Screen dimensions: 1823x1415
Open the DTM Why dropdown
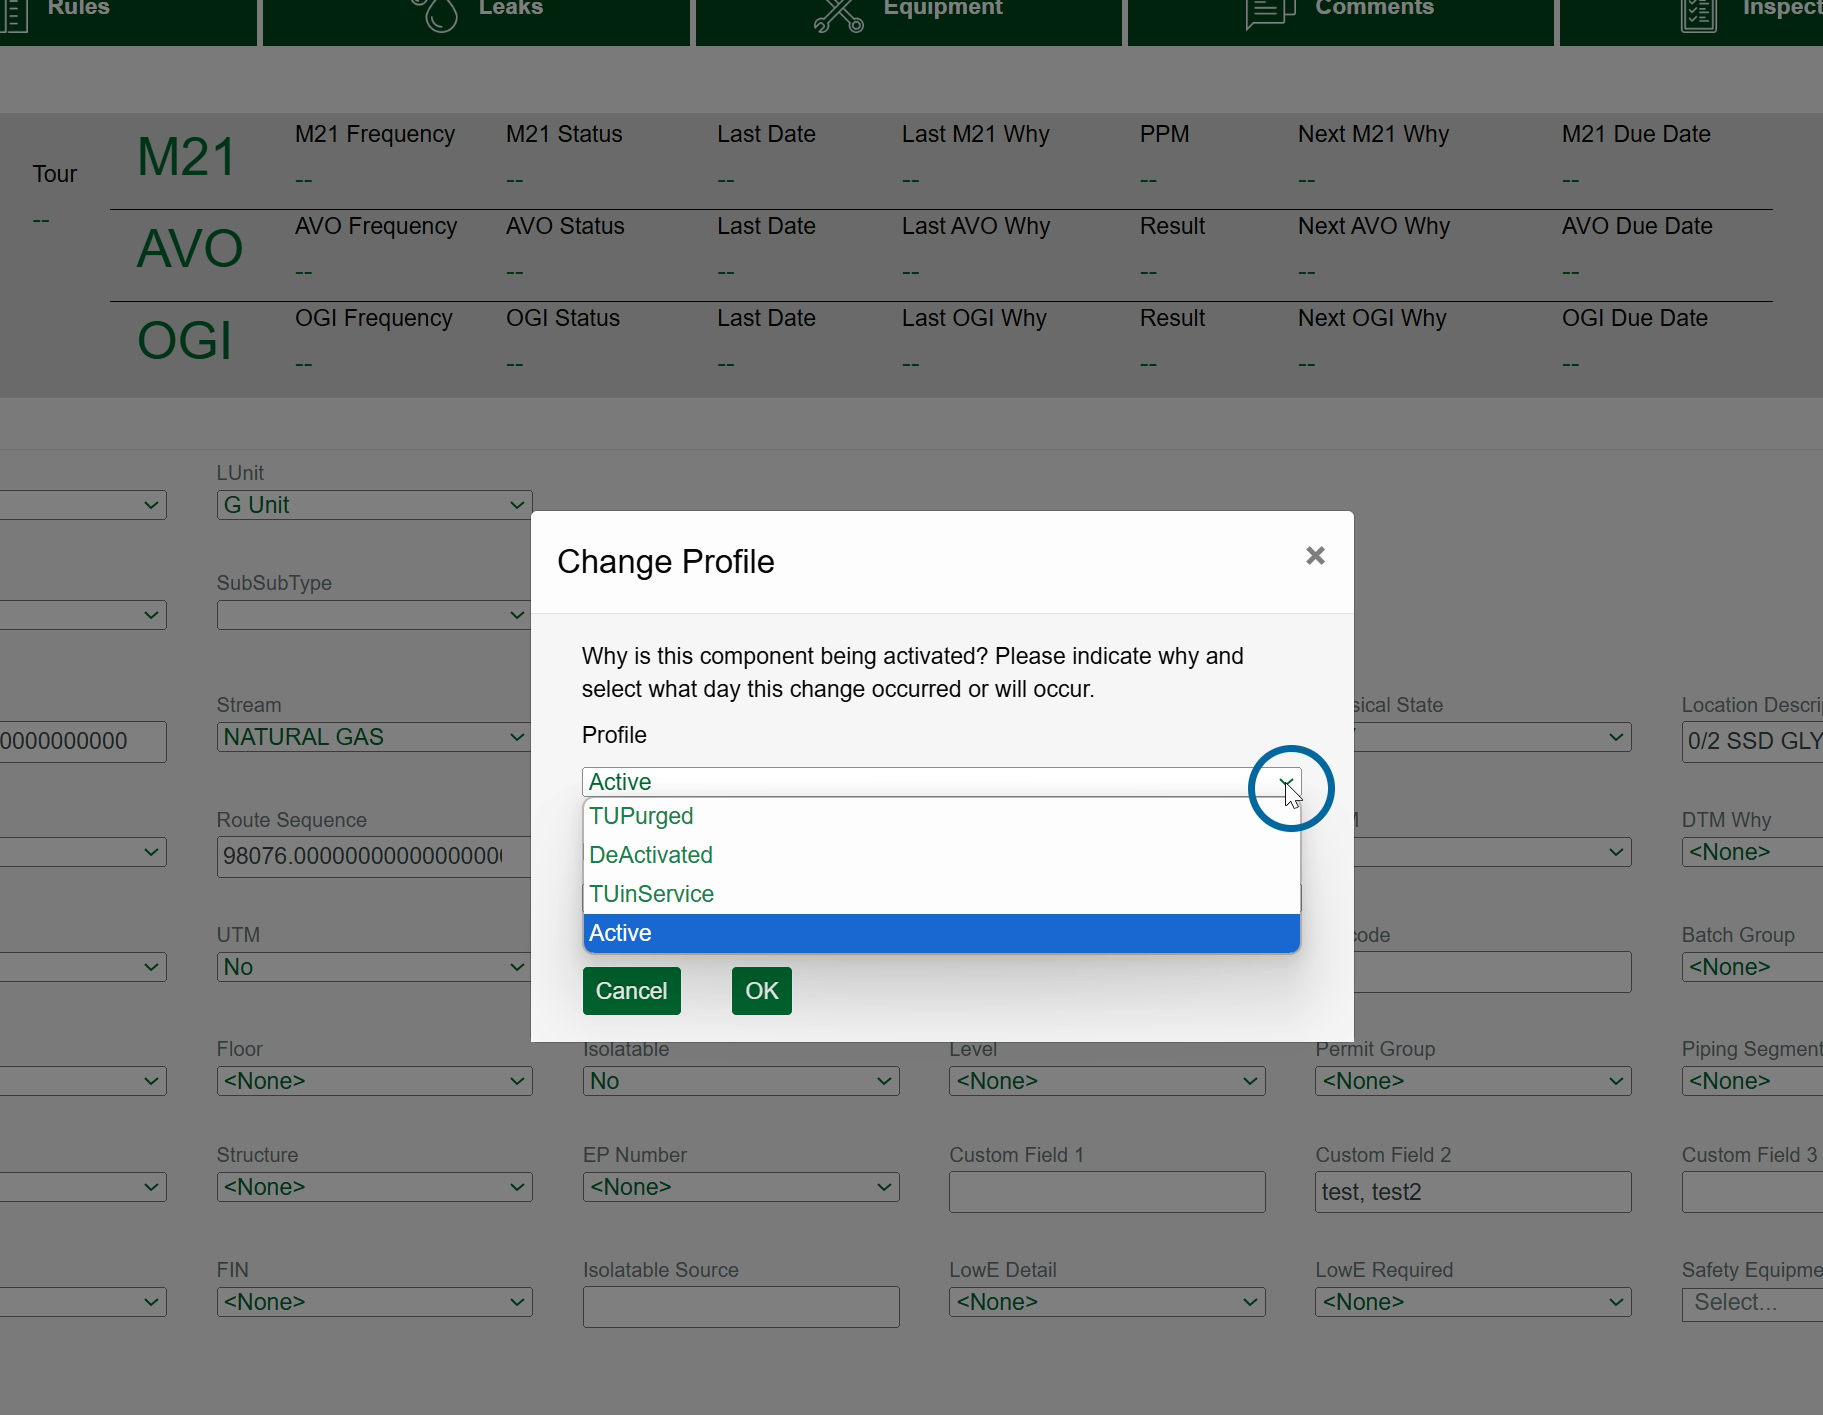pos(1752,852)
